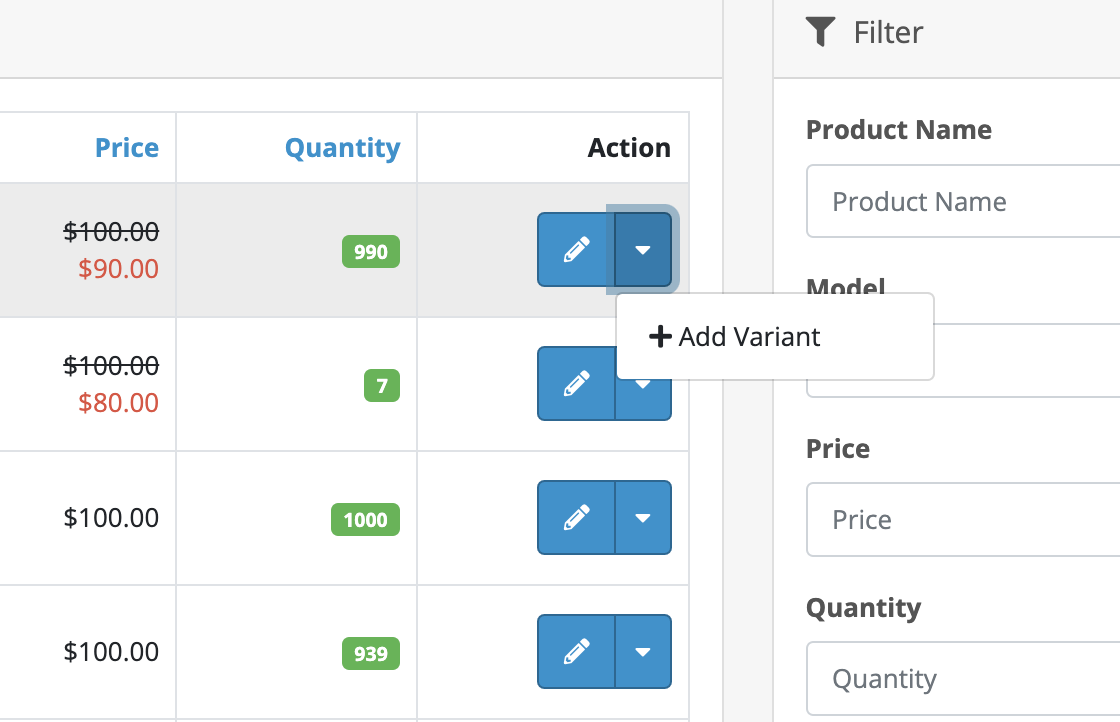Click struck-through $100.00 above $90.00
The height and width of the screenshot is (722, 1120).
111,231
